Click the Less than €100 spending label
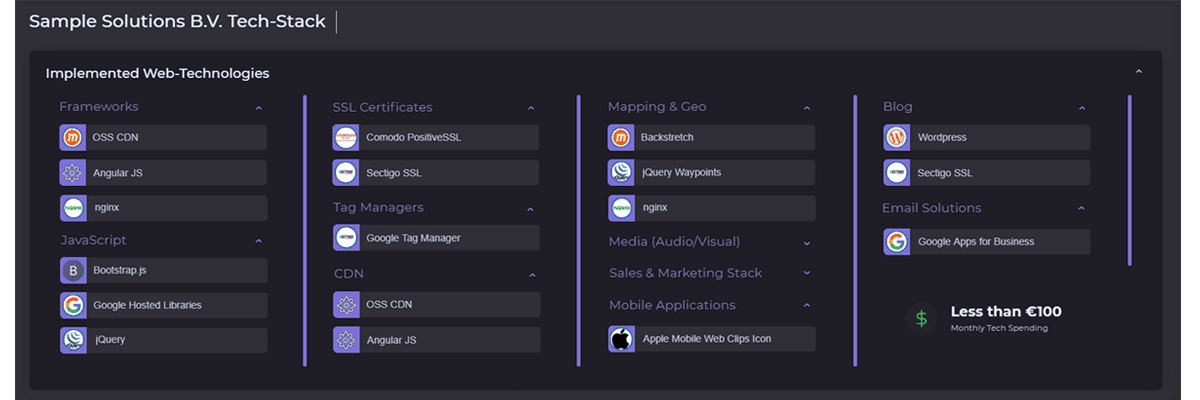The height and width of the screenshot is (400, 1200). click(1005, 312)
